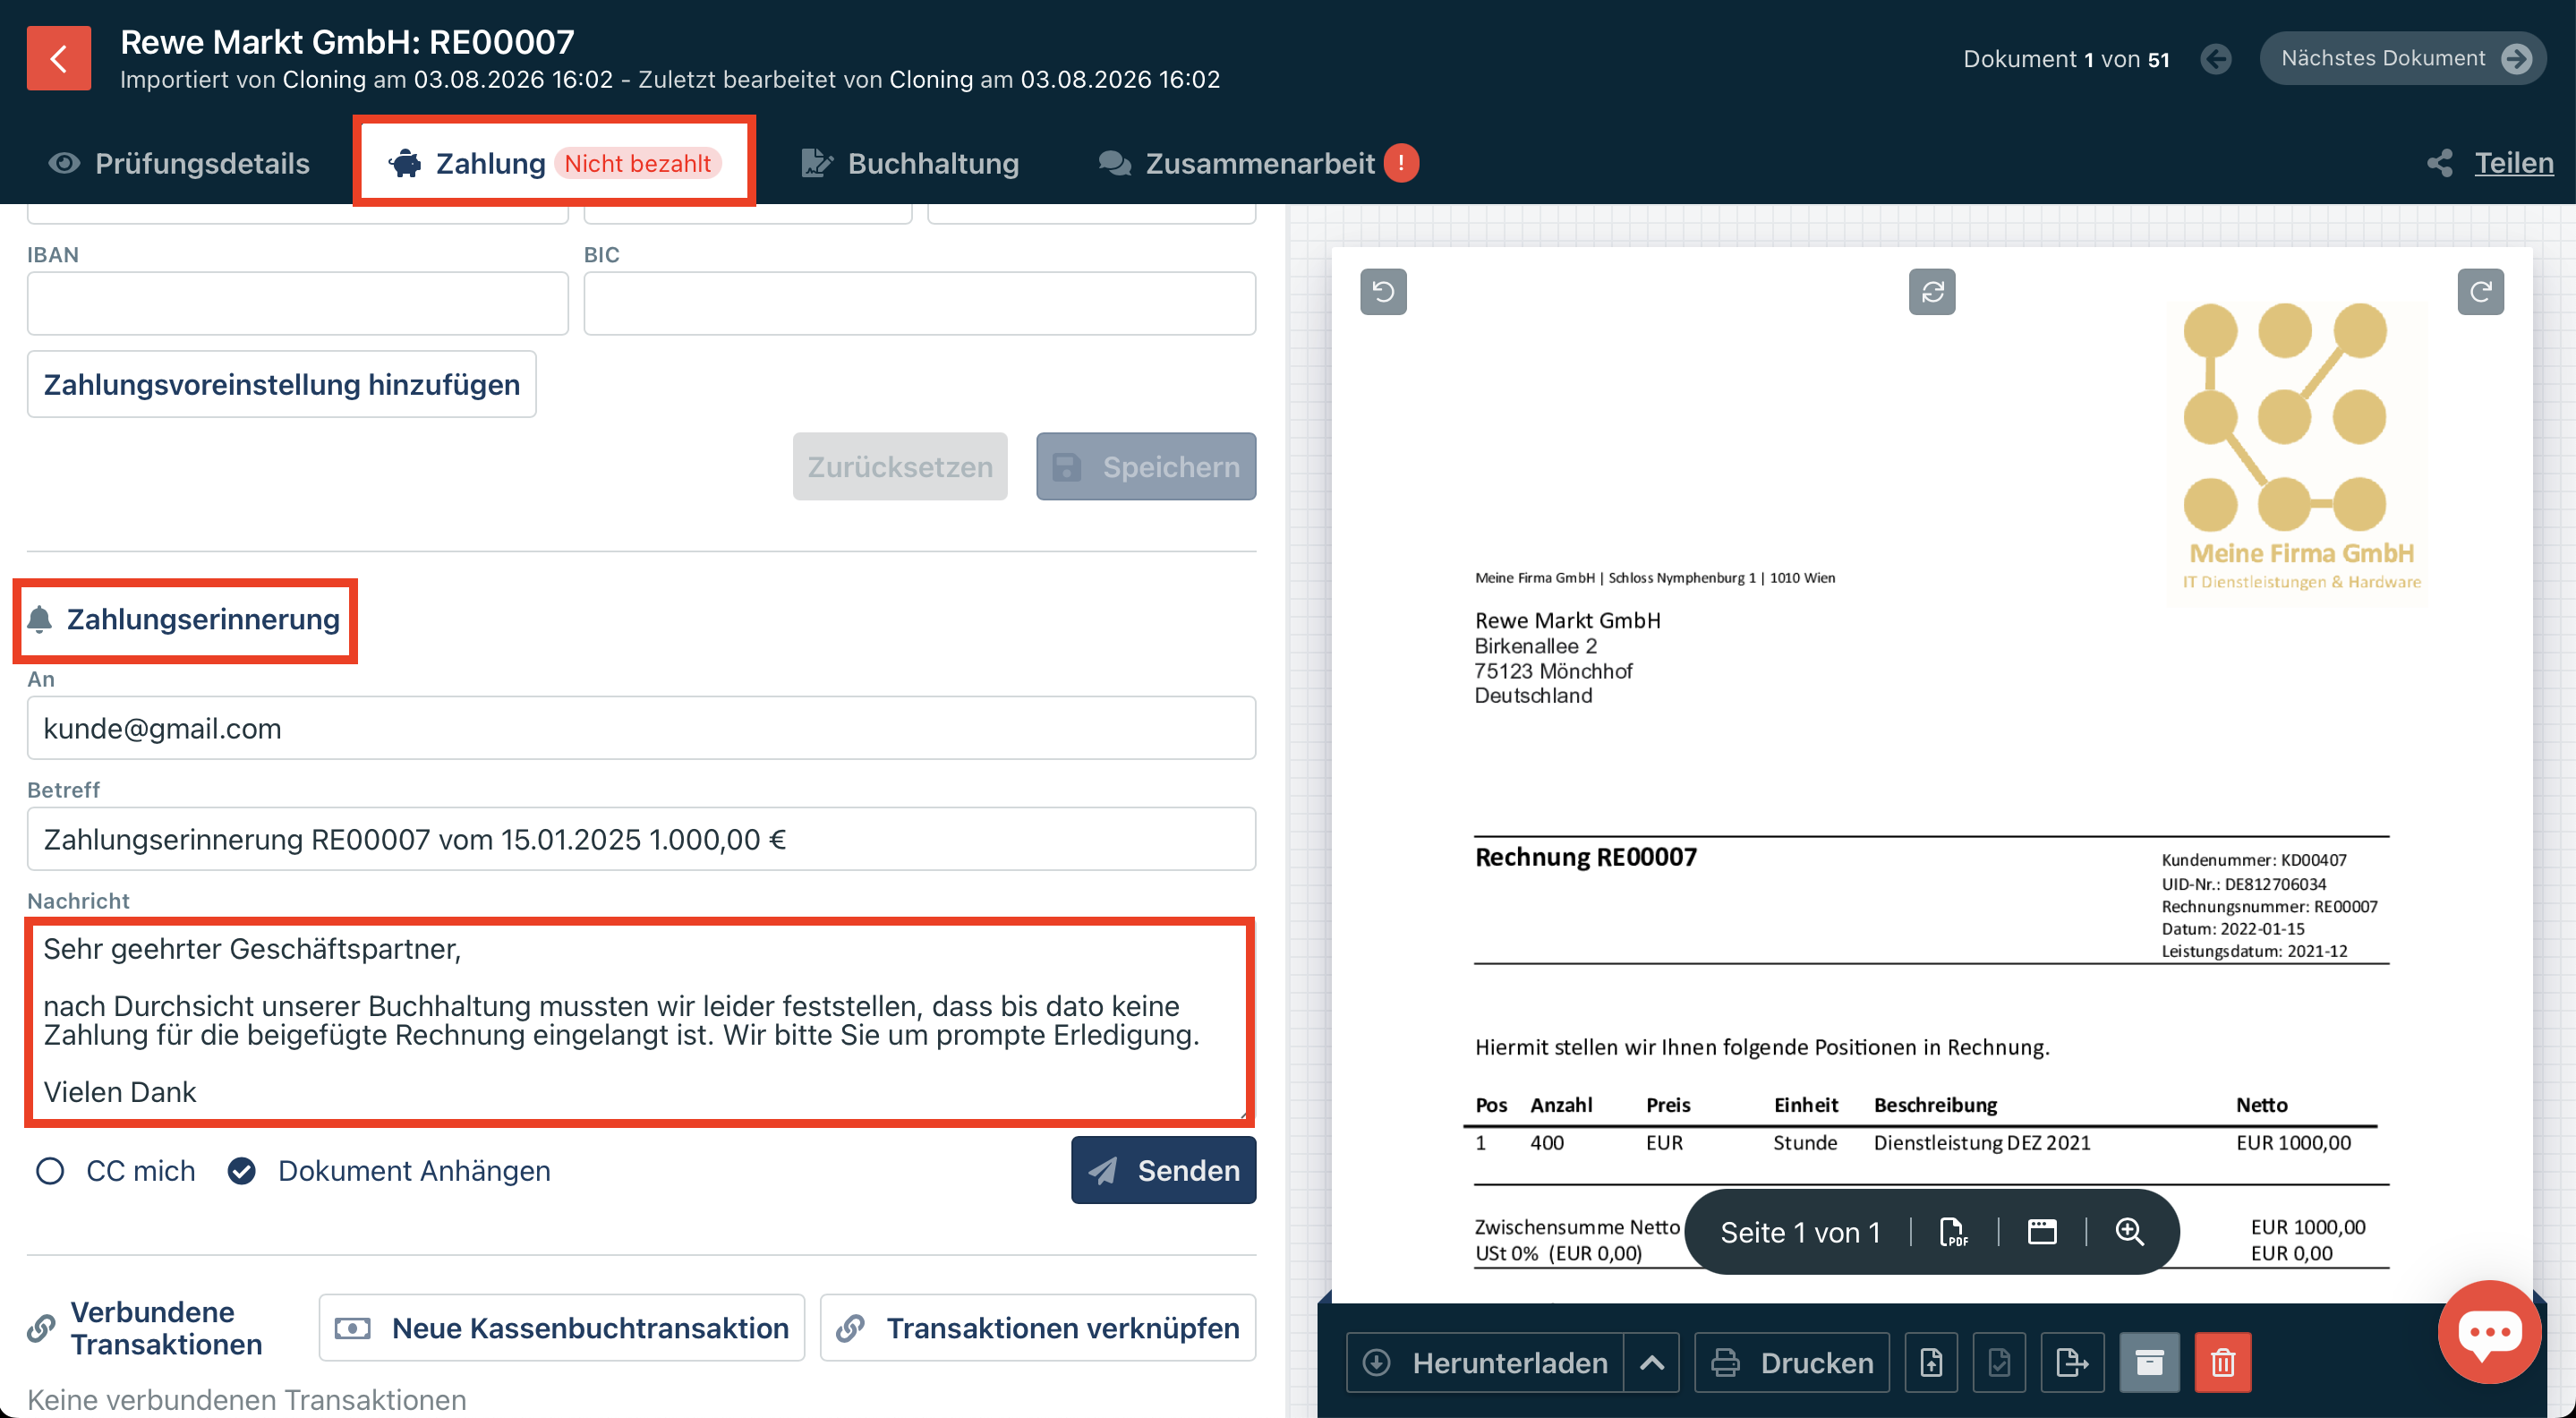Screen dimensions: 2576x1418
Task: Switch to the Buchhaltung tab
Action: pyautogui.click(x=910, y=163)
